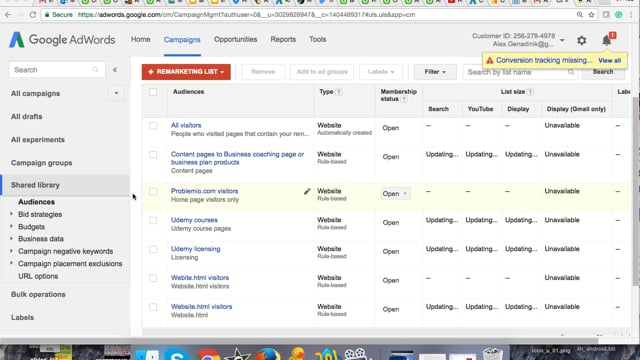Expand Budgets in Shared library
Viewport: 640px width, 360px height.
(x=11, y=226)
